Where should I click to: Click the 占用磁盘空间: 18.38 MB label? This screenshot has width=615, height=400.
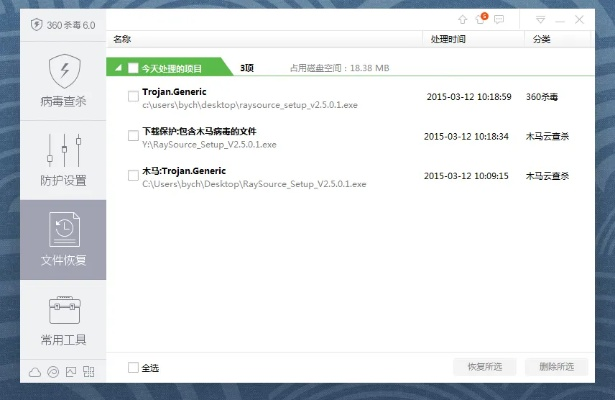pos(340,68)
